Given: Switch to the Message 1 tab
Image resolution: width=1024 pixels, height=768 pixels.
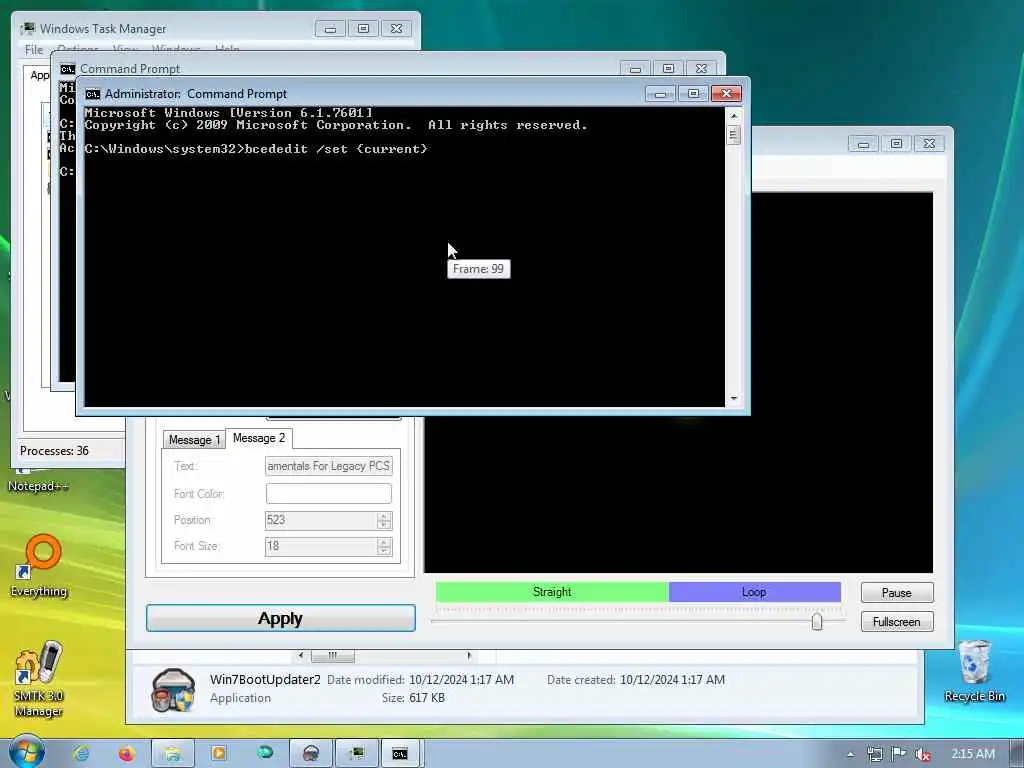Looking at the screenshot, I should 194,440.
